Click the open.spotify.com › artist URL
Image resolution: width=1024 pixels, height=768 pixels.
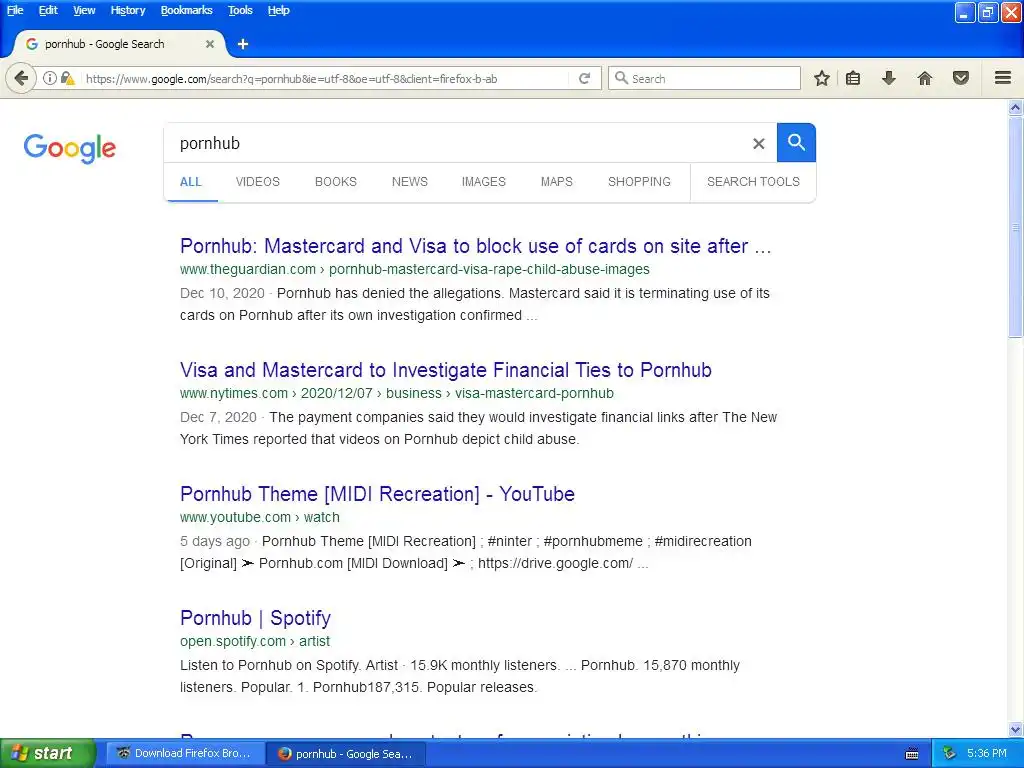click(255, 642)
